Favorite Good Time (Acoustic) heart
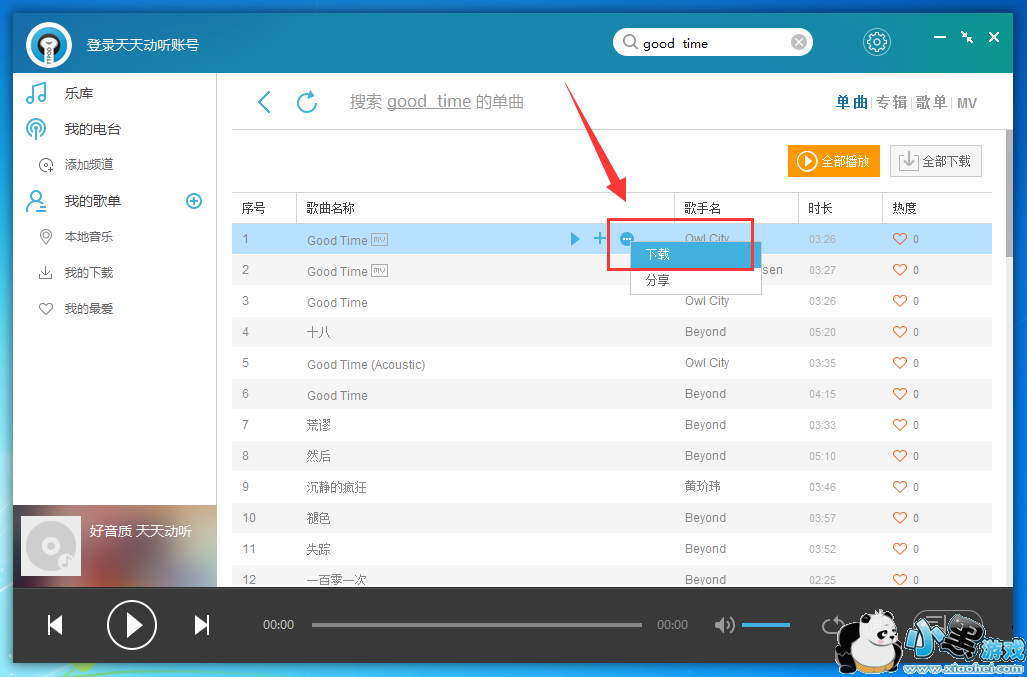This screenshot has height=677, width=1027. click(900, 363)
